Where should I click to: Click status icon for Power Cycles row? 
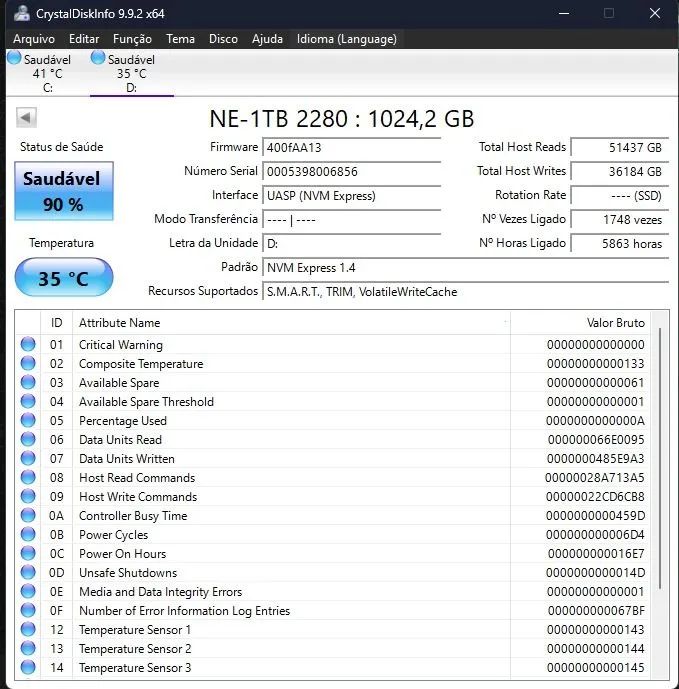28,534
